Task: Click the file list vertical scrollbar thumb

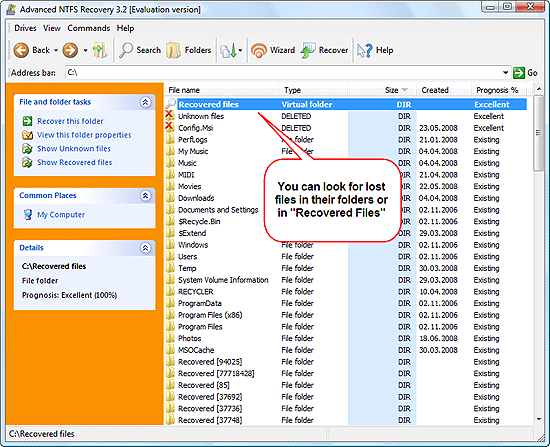Action: click(x=538, y=132)
